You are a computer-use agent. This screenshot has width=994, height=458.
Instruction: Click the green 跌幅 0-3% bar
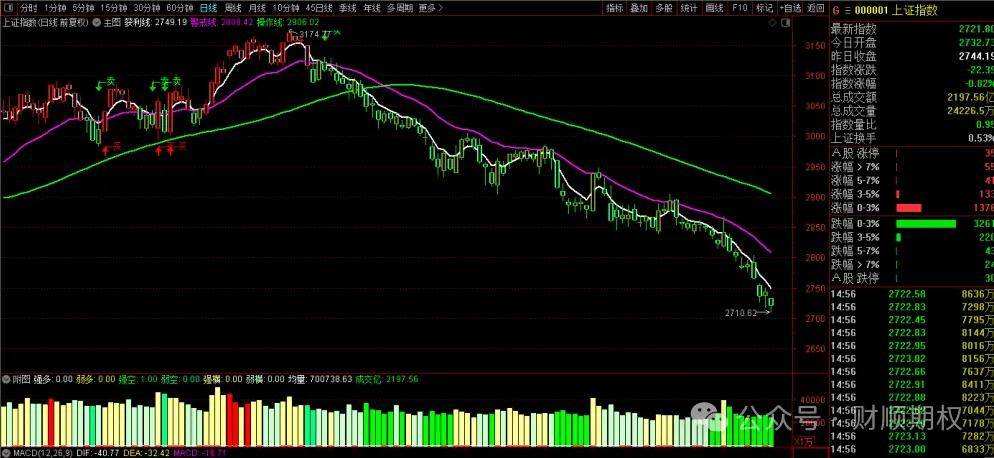(x=926, y=224)
